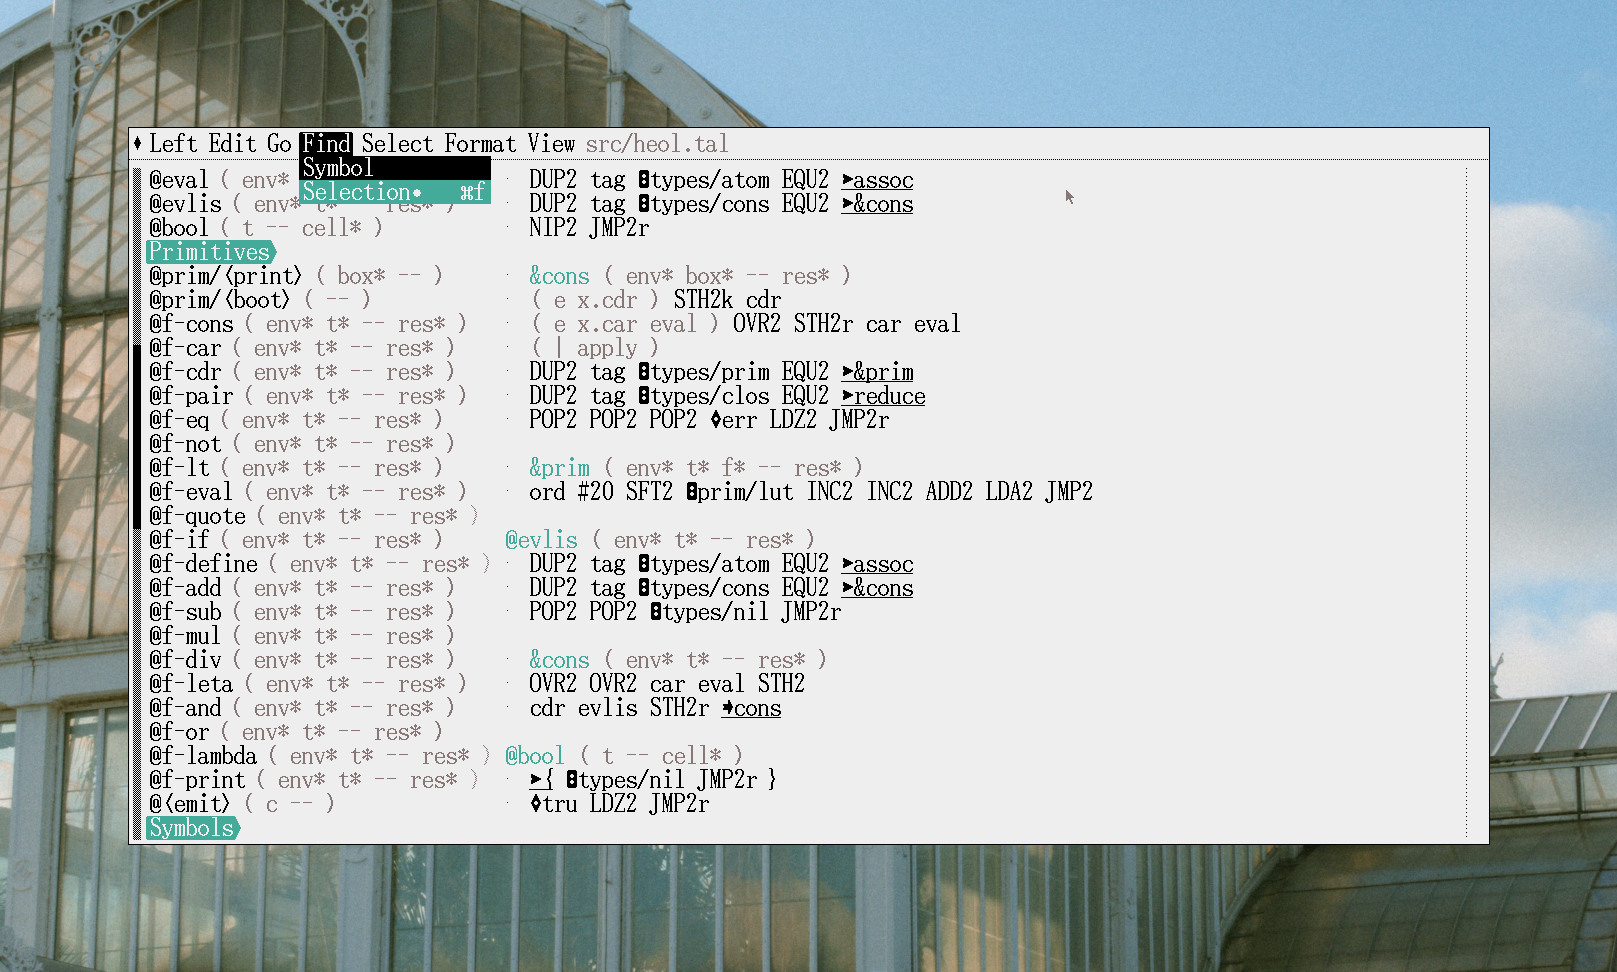This screenshot has width=1617, height=972.
Task: Open the Edit menu
Action: pos(233,144)
